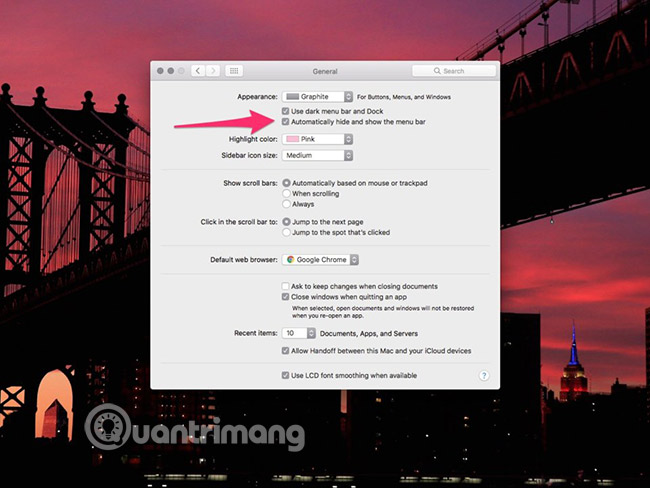
Task: Click the Highlight color label
Action: click(253, 139)
